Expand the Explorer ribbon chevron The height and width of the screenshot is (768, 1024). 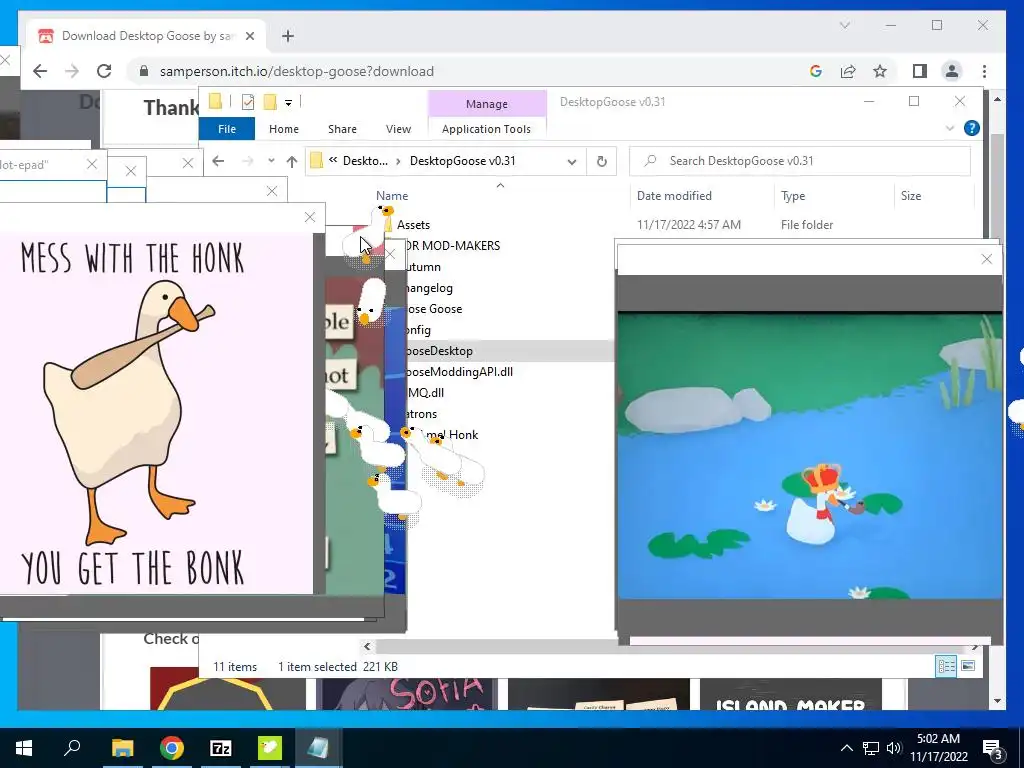pos(950,128)
